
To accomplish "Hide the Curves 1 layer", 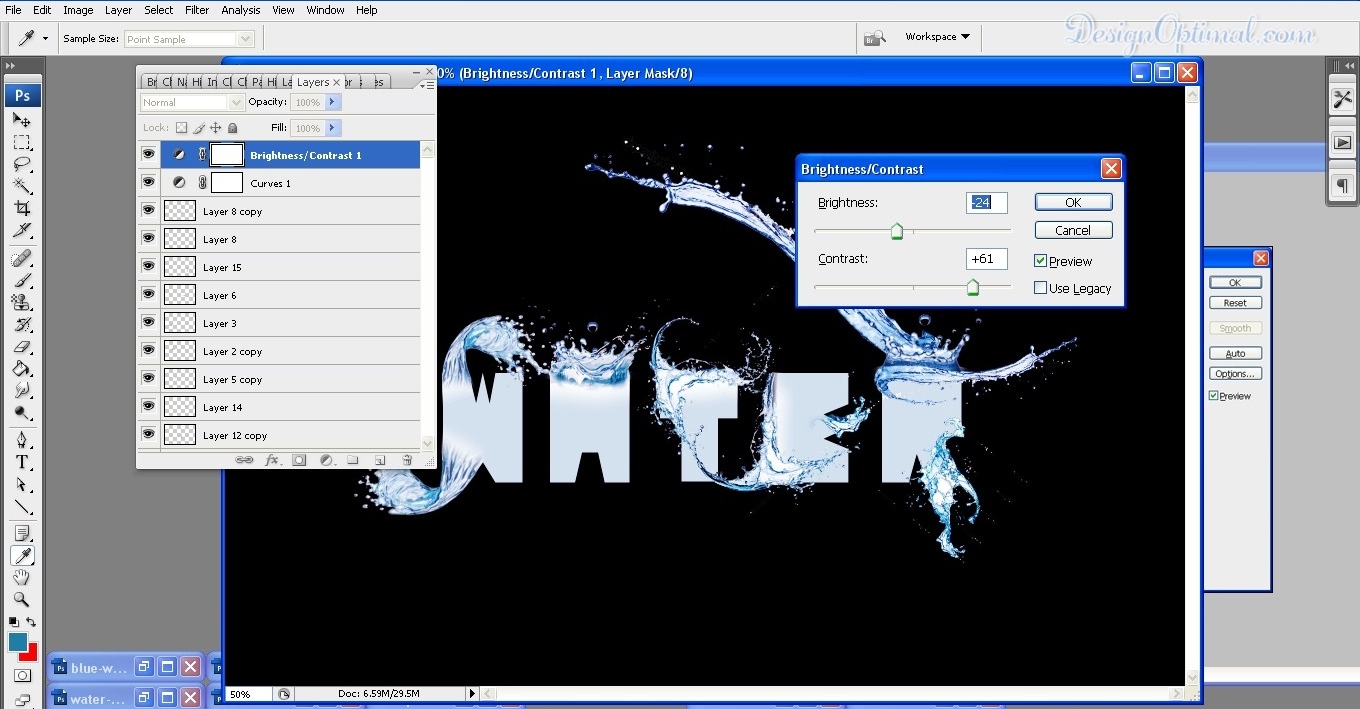I will coord(148,183).
